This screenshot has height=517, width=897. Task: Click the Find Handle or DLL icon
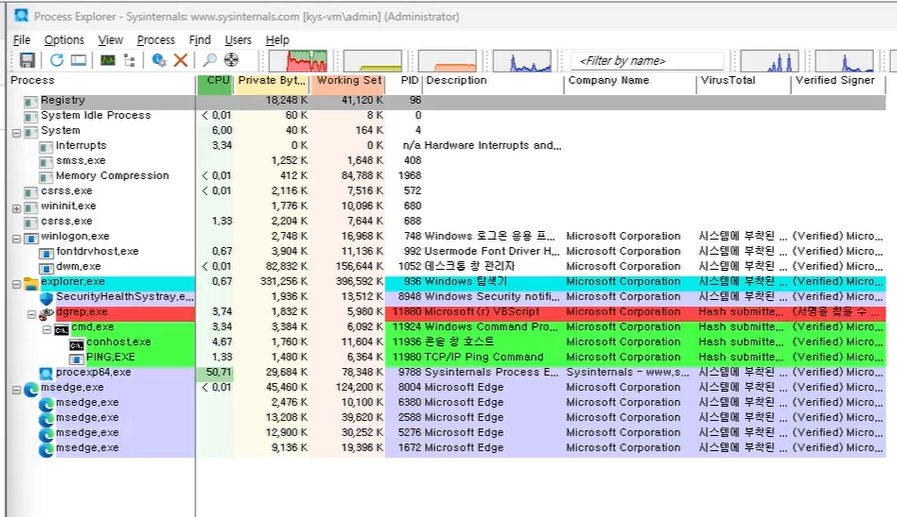210,60
